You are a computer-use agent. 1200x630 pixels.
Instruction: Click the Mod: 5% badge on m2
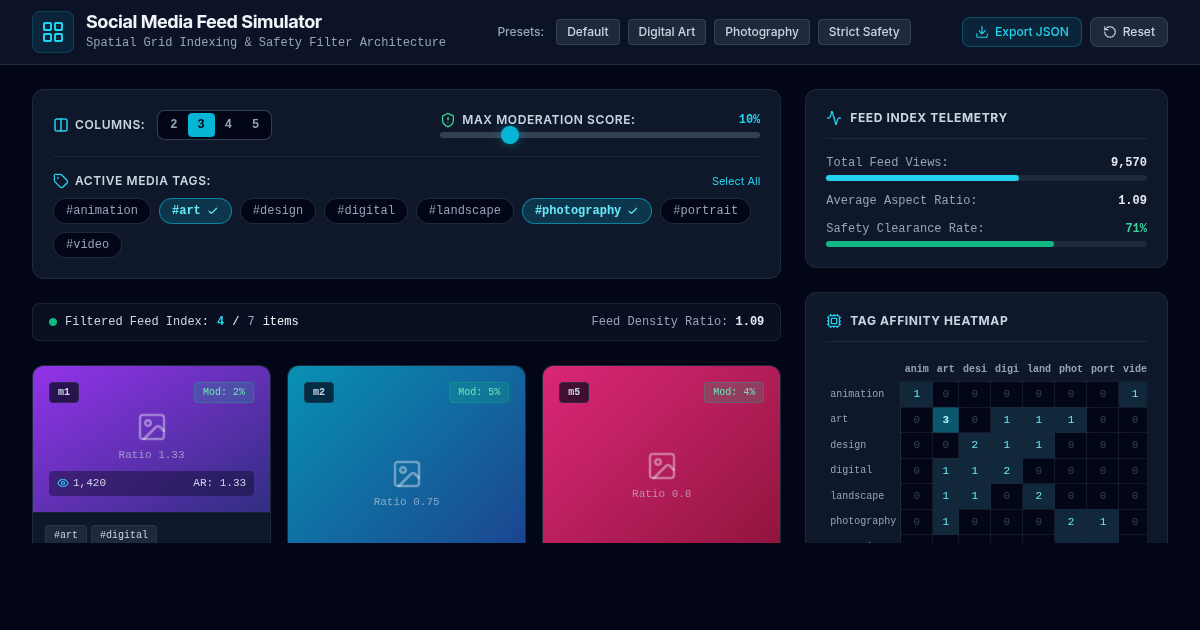point(479,392)
